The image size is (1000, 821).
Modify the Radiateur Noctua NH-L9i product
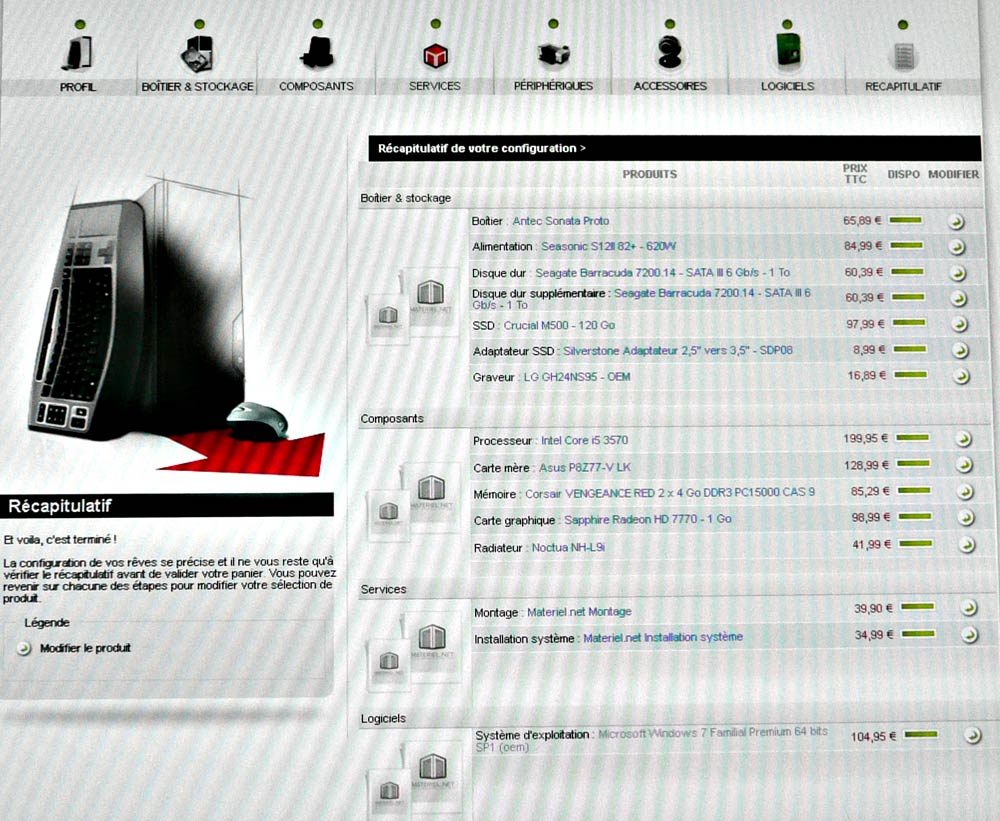pyautogui.click(x=967, y=545)
